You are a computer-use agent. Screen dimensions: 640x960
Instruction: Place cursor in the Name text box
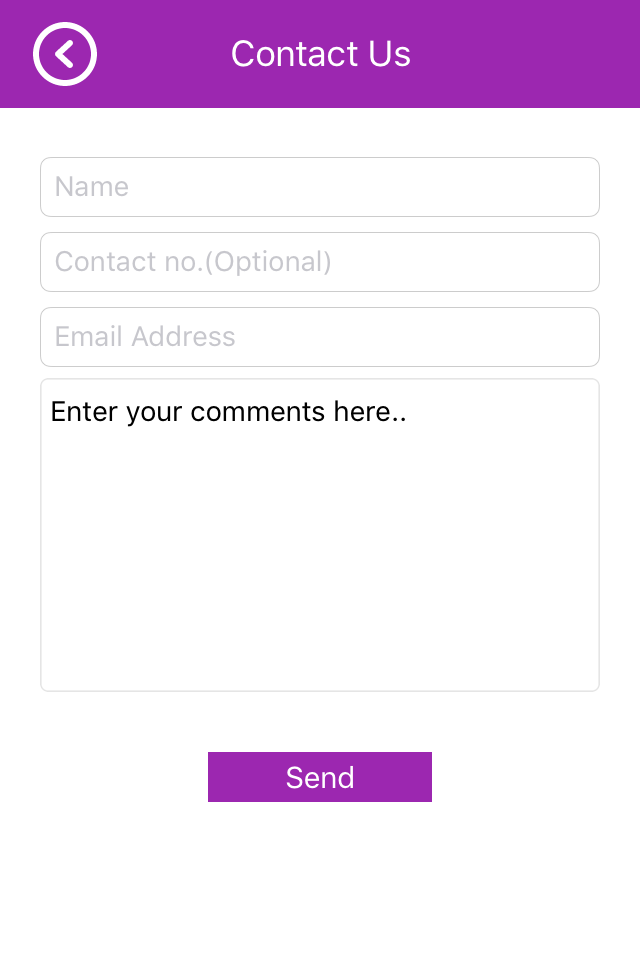(320, 187)
